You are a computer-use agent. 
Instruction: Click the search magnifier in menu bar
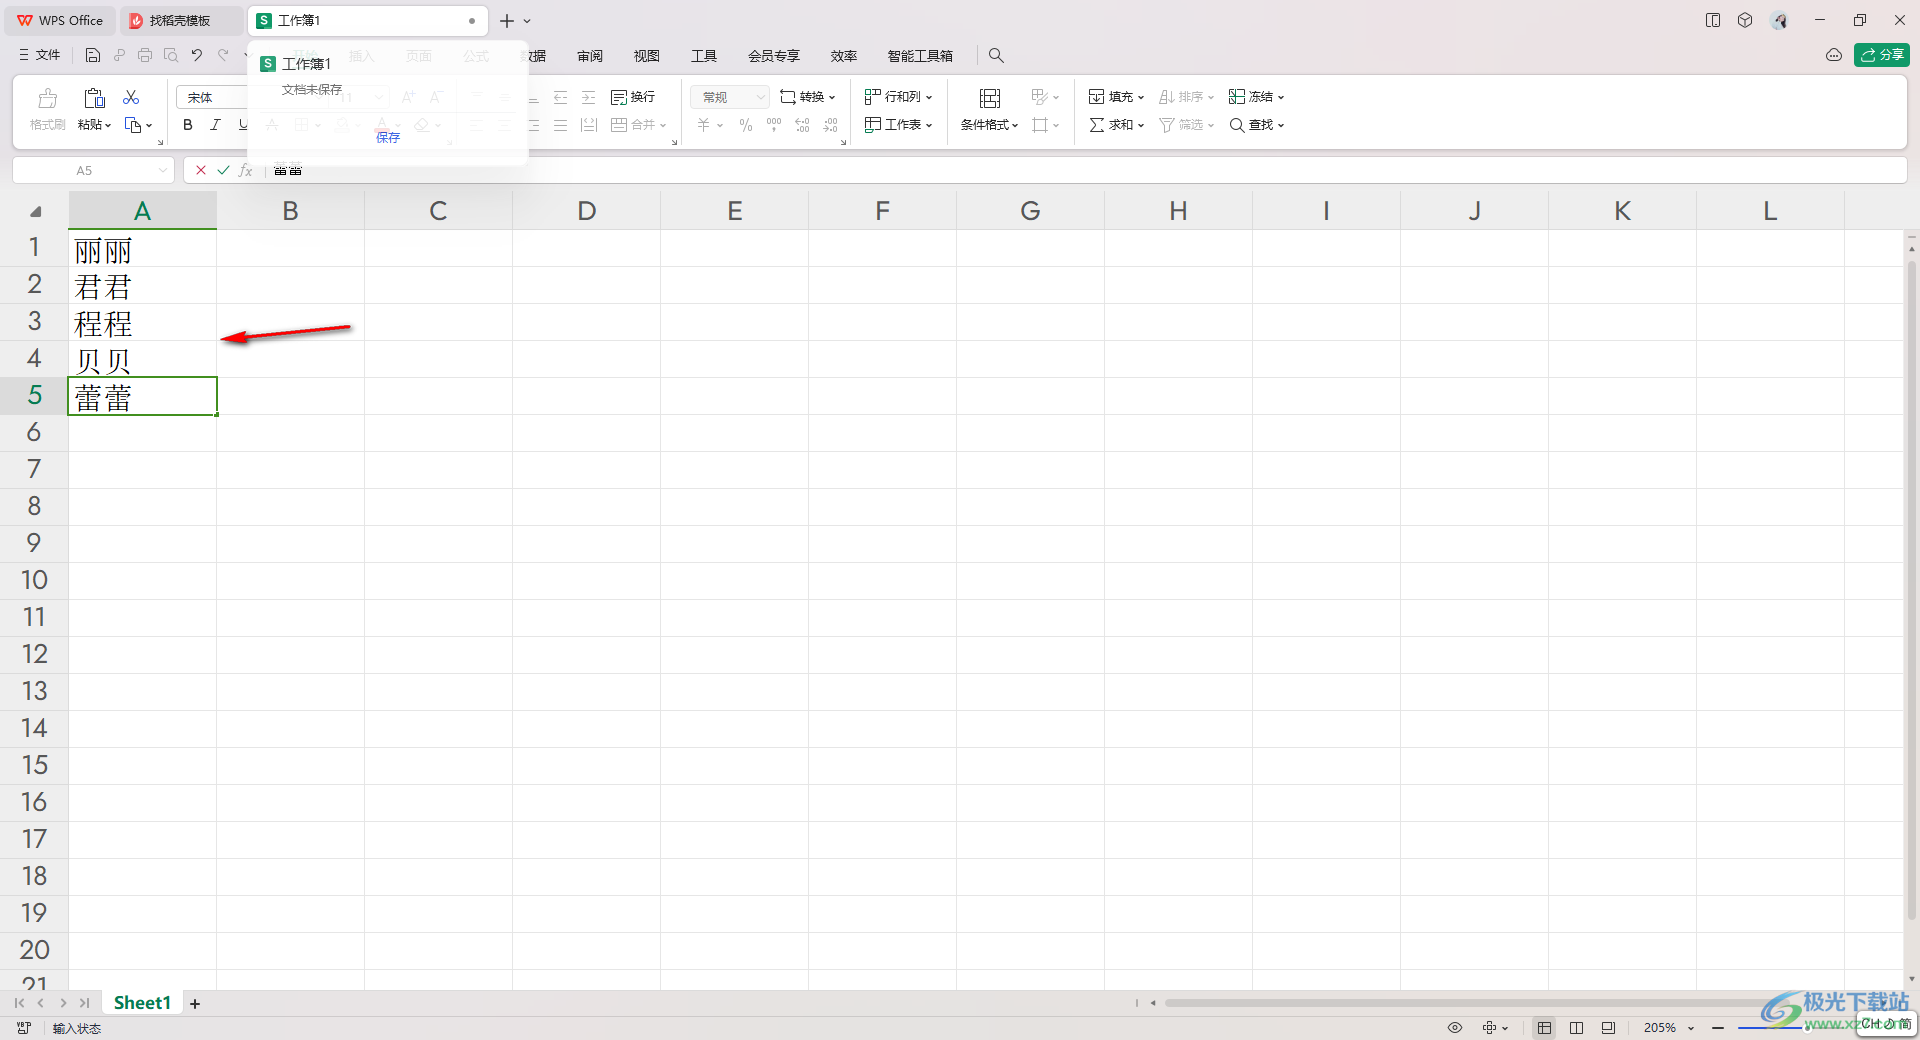click(x=996, y=56)
